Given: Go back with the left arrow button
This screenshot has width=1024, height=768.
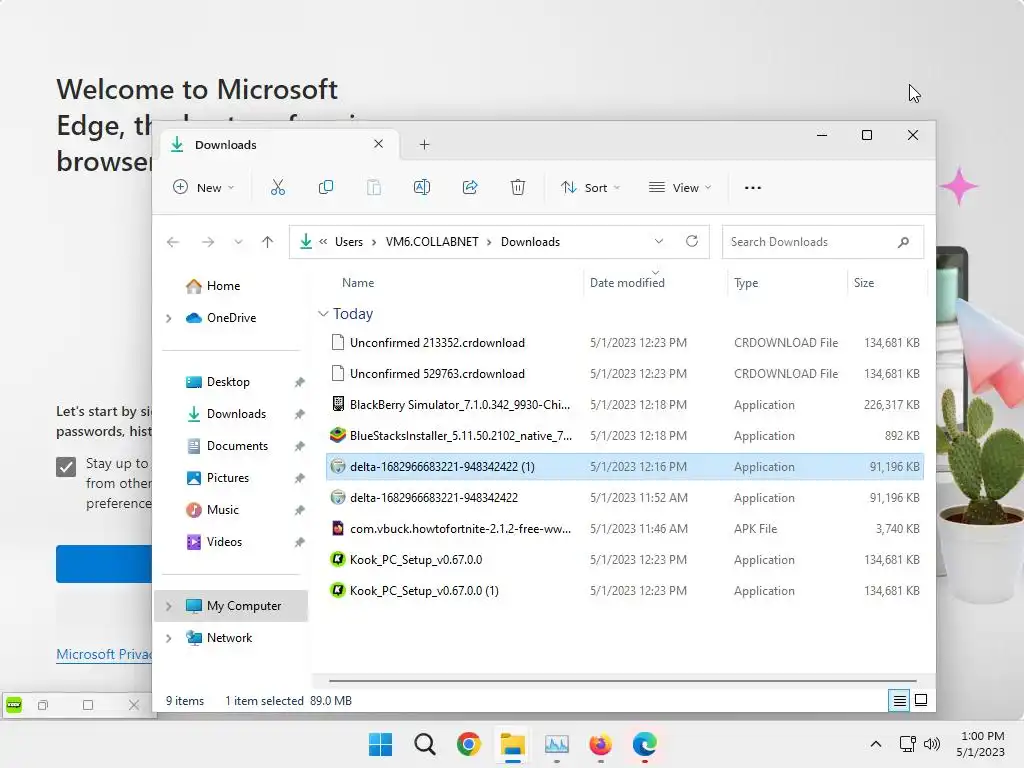Looking at the screenshot, I should (x=172, y=242).
